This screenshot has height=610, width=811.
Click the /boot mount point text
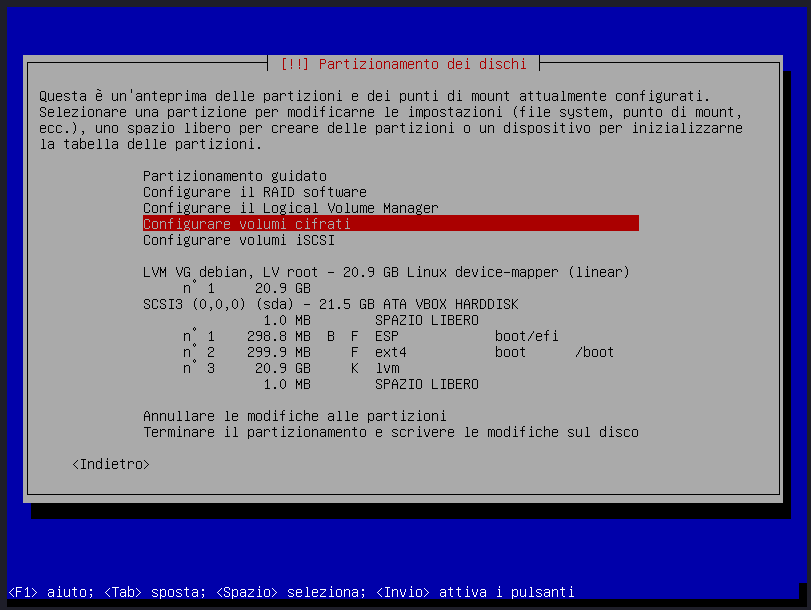(x=594, y=352)
